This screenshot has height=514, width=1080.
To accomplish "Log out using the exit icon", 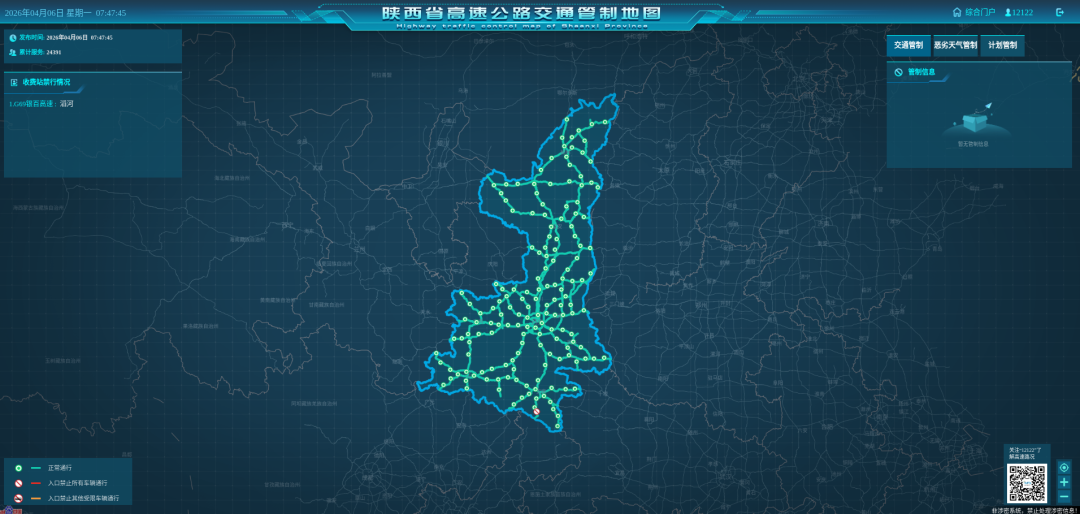I will pyautogui.click(x=1059, y=12).
